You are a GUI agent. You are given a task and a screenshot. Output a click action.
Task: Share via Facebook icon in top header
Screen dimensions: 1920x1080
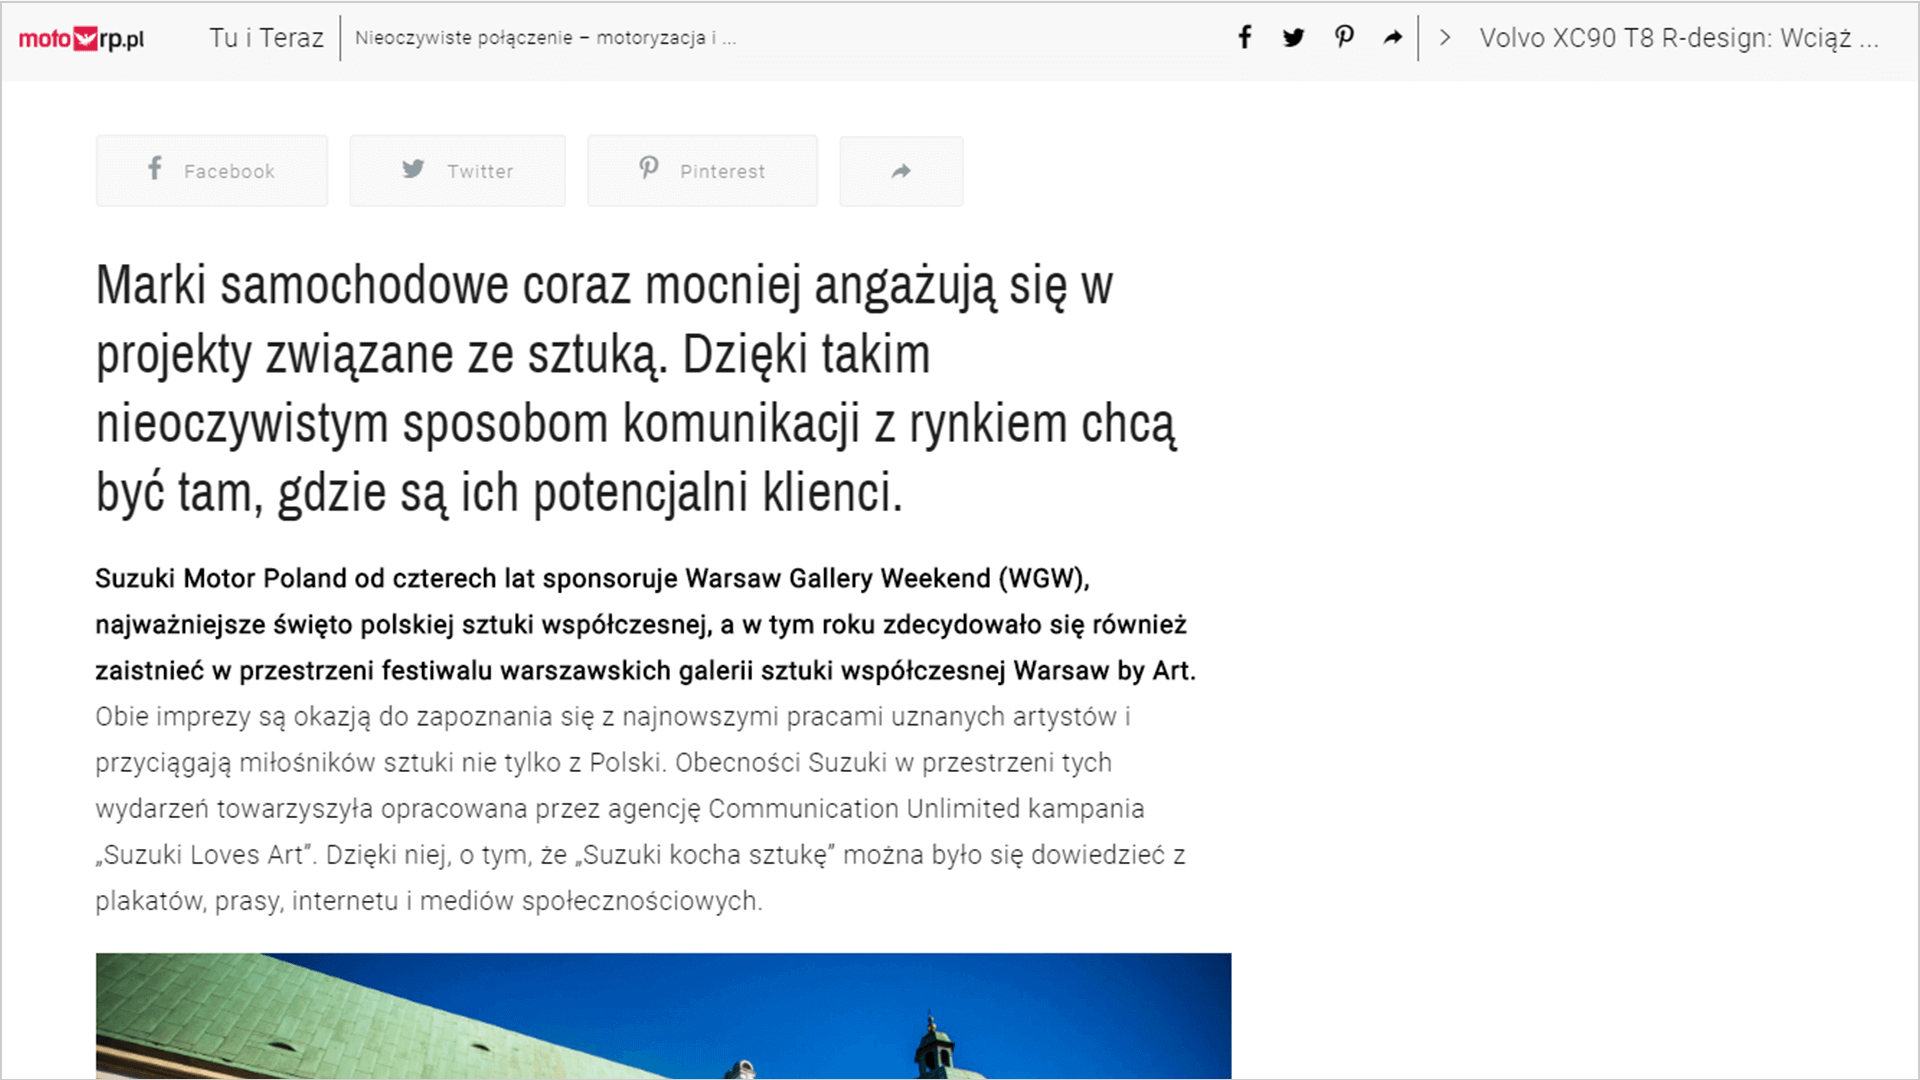(1244, 38)
